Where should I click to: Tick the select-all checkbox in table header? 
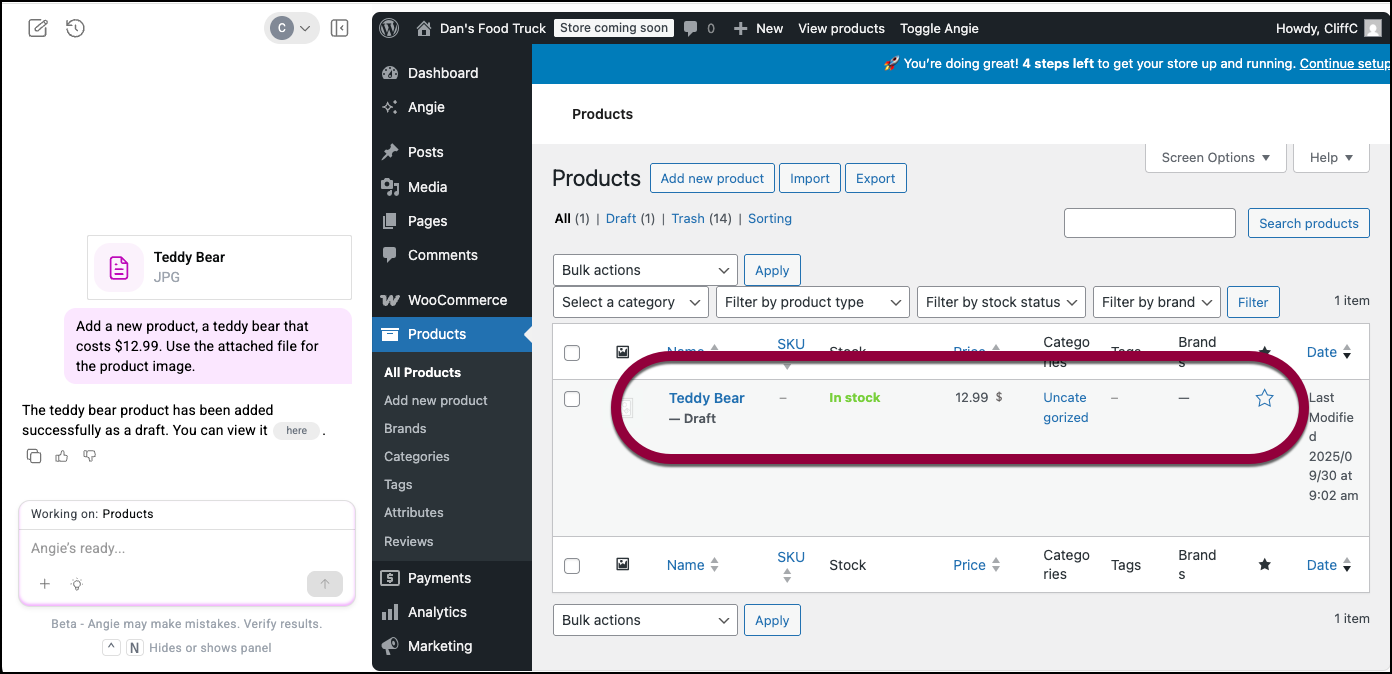pyautogui.click(x=572, y=352)
